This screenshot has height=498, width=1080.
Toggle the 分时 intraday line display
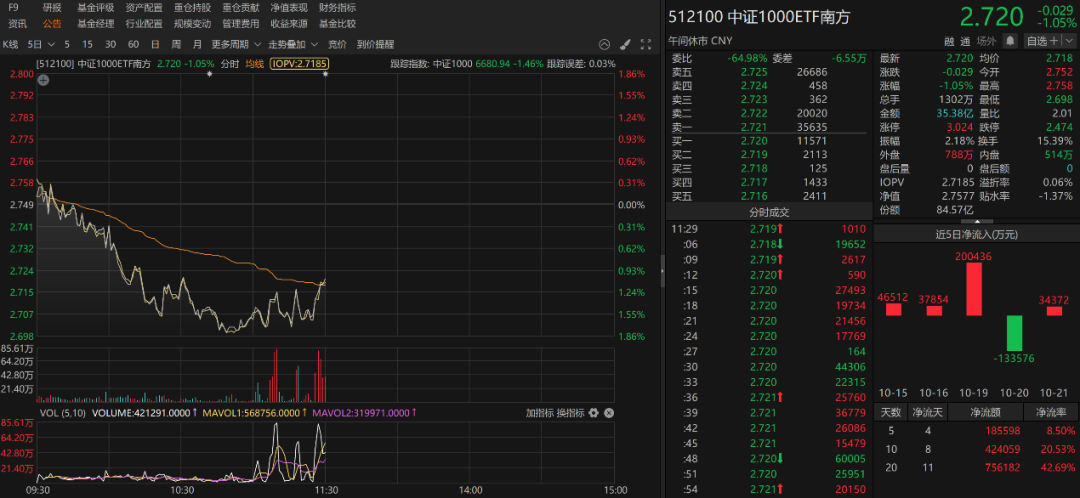tap(229, 64)
